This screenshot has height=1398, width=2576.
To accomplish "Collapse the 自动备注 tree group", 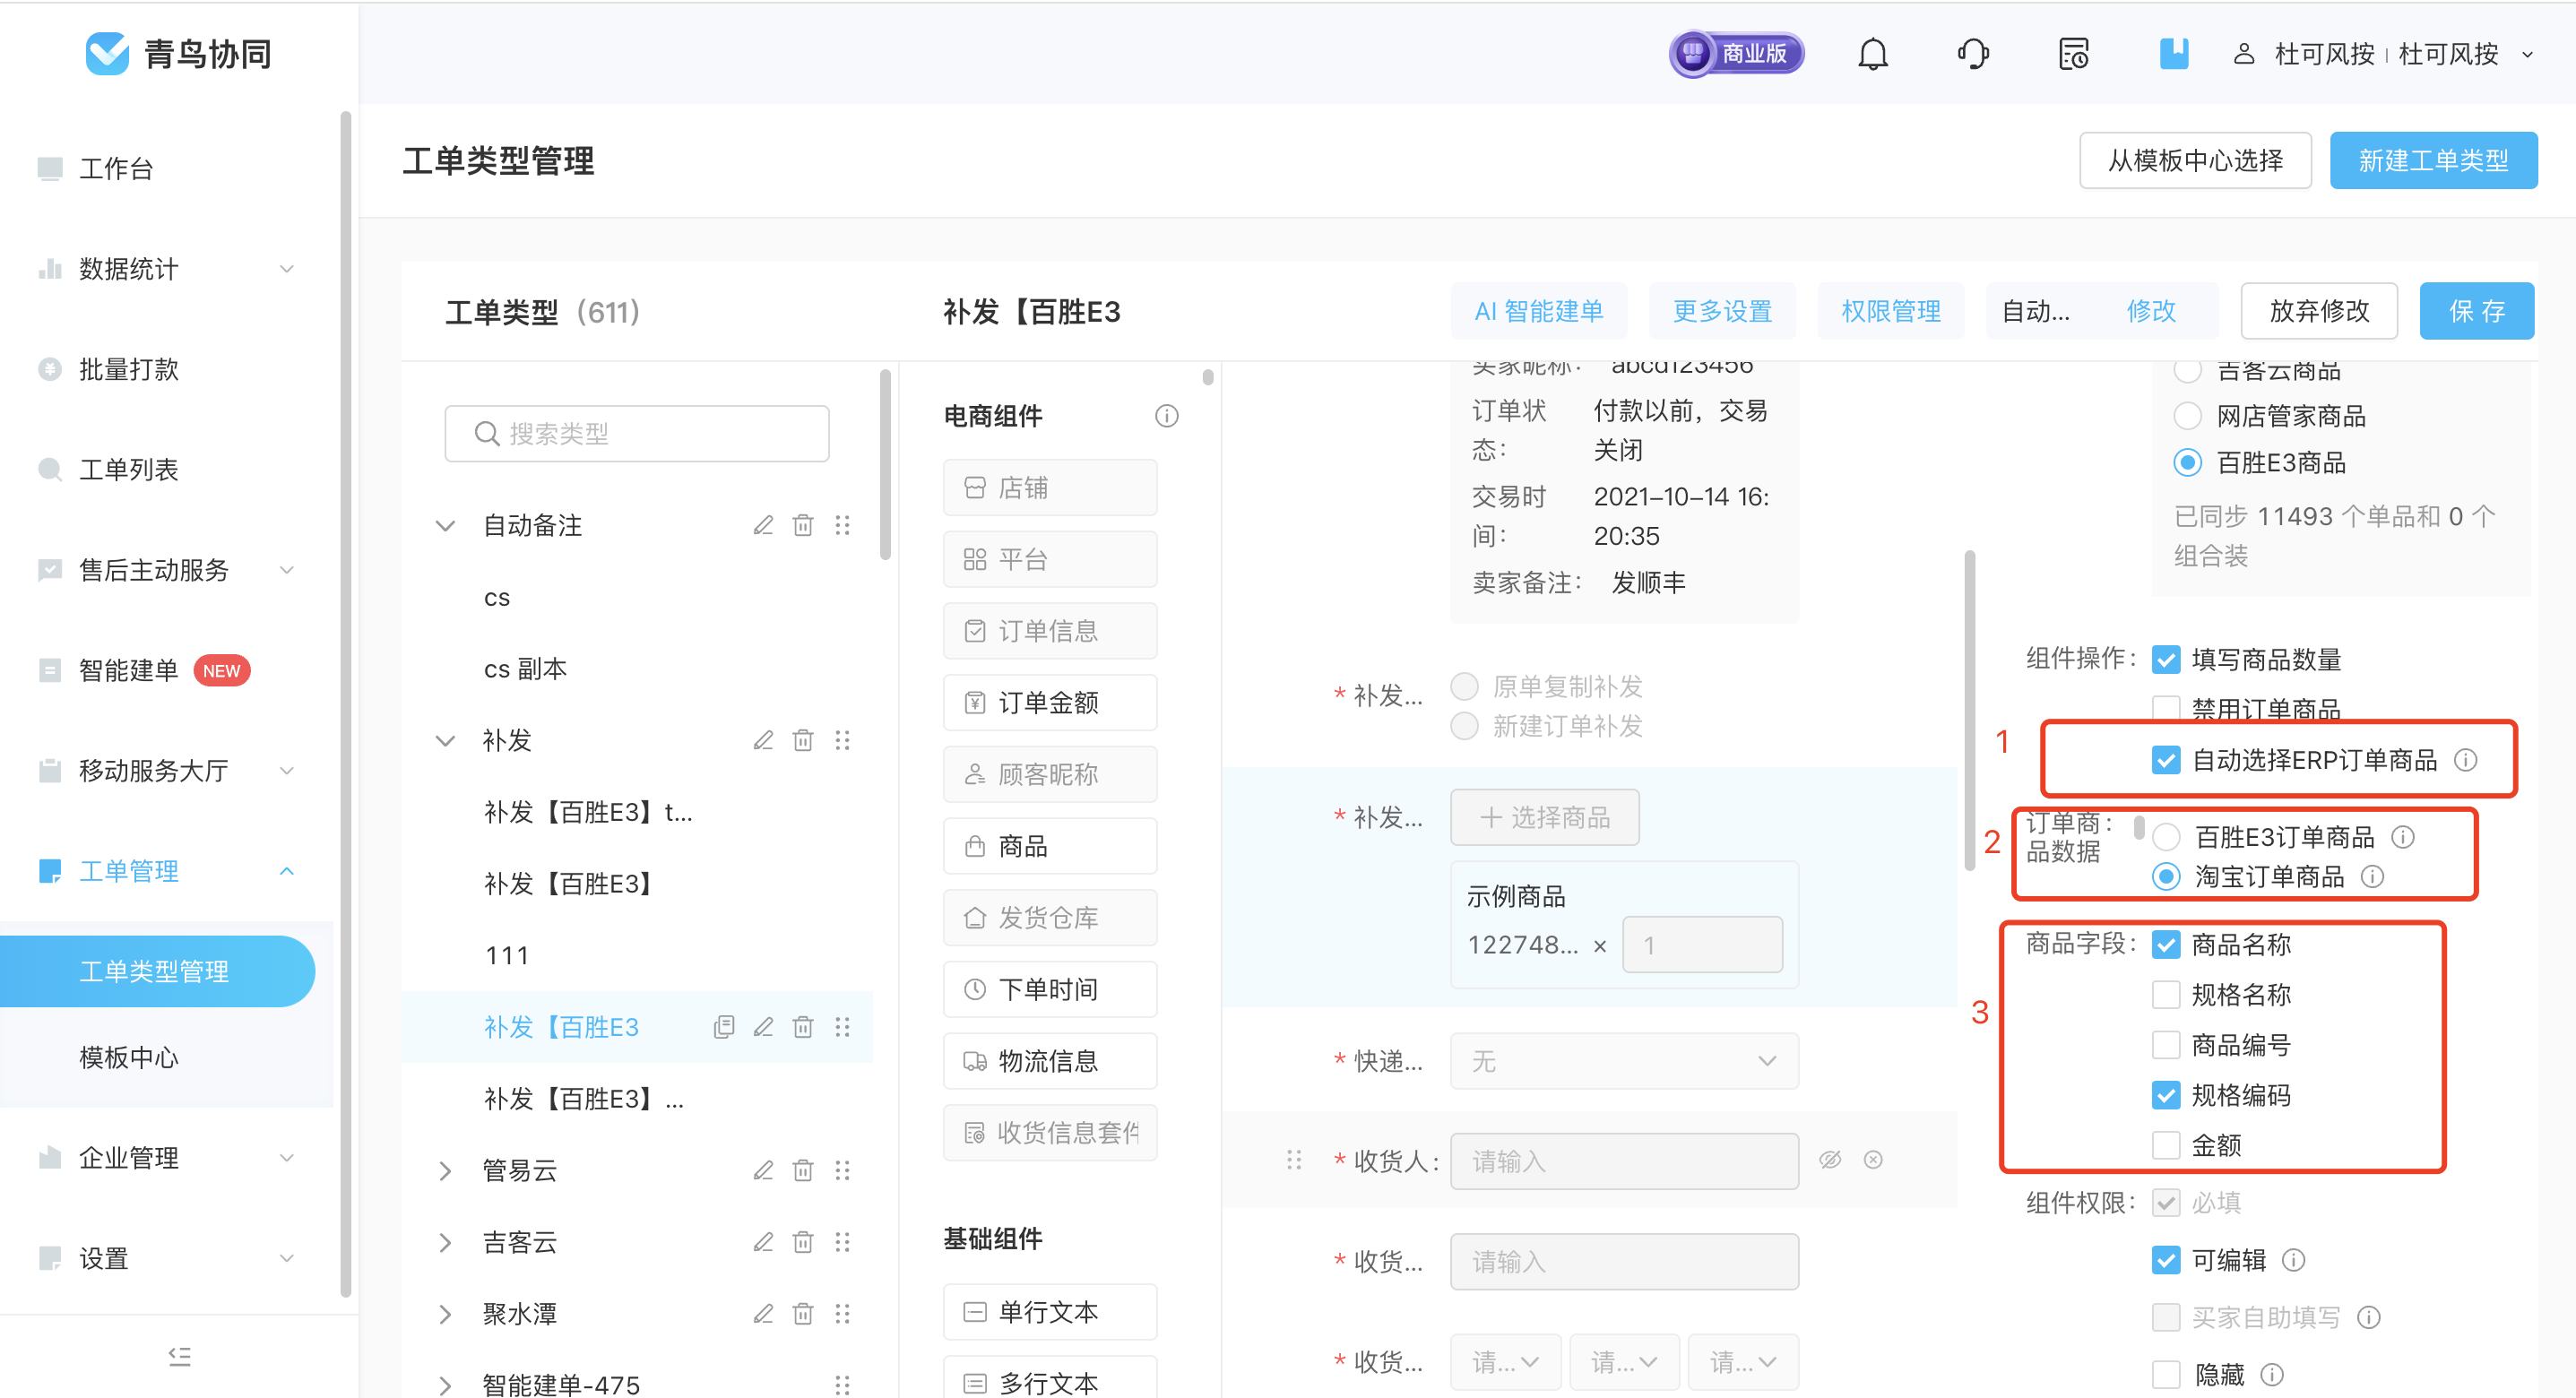I will pos(445,526).
